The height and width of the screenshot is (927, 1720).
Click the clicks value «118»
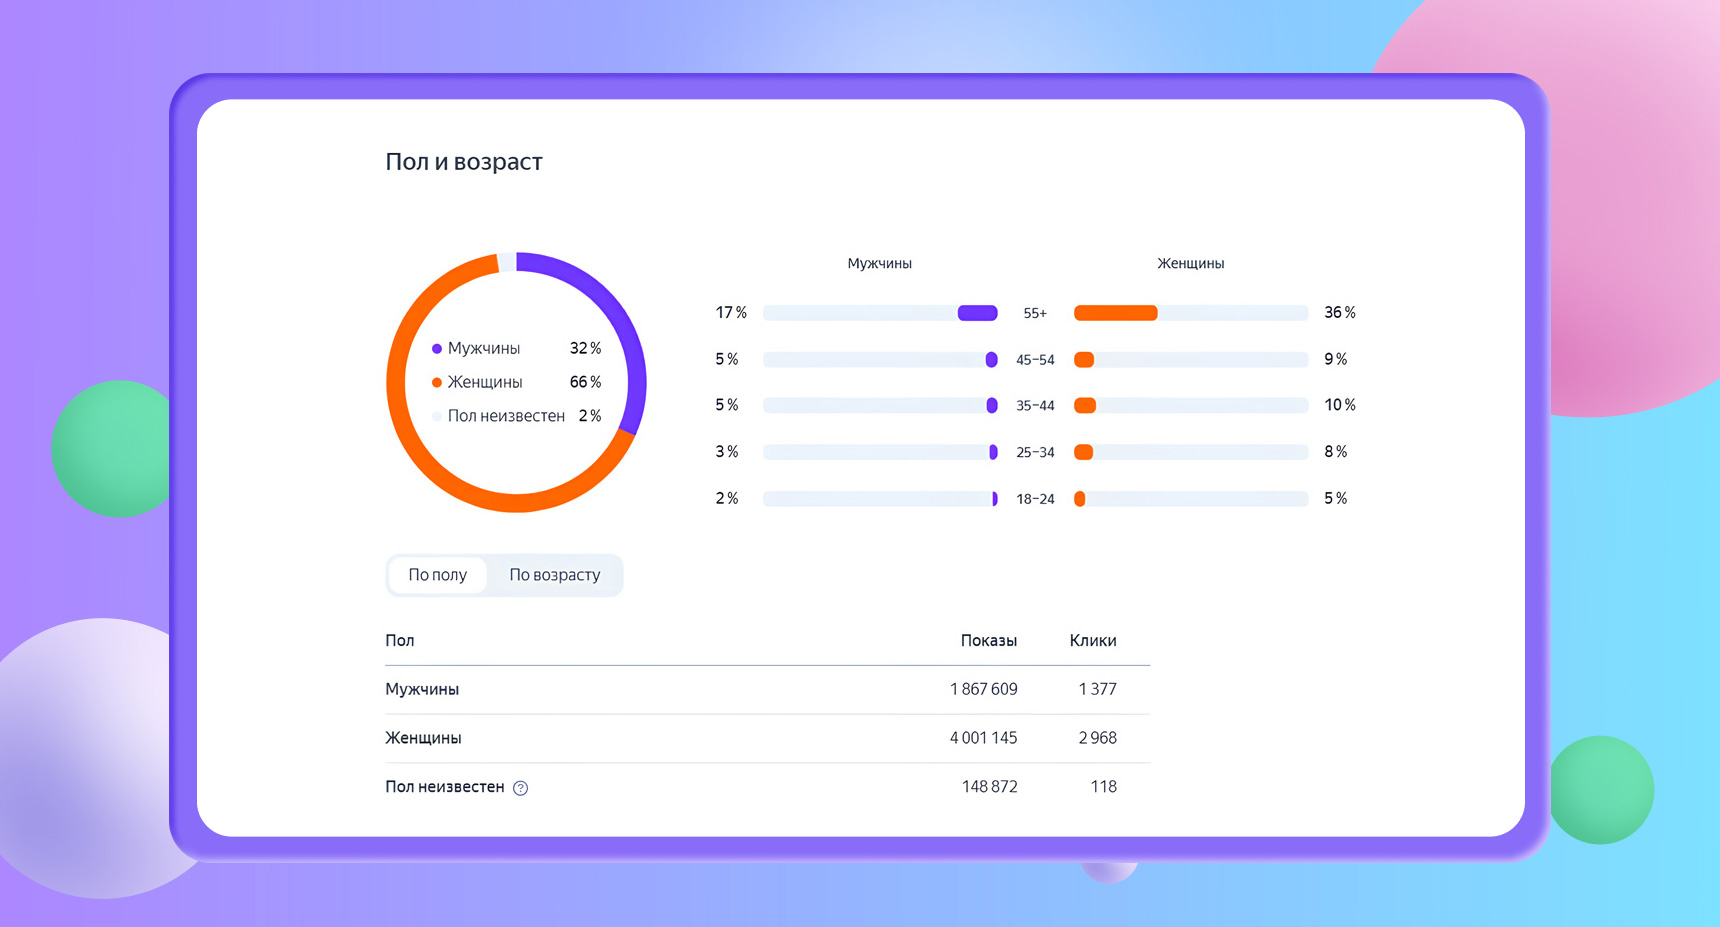pos(1104,787)
